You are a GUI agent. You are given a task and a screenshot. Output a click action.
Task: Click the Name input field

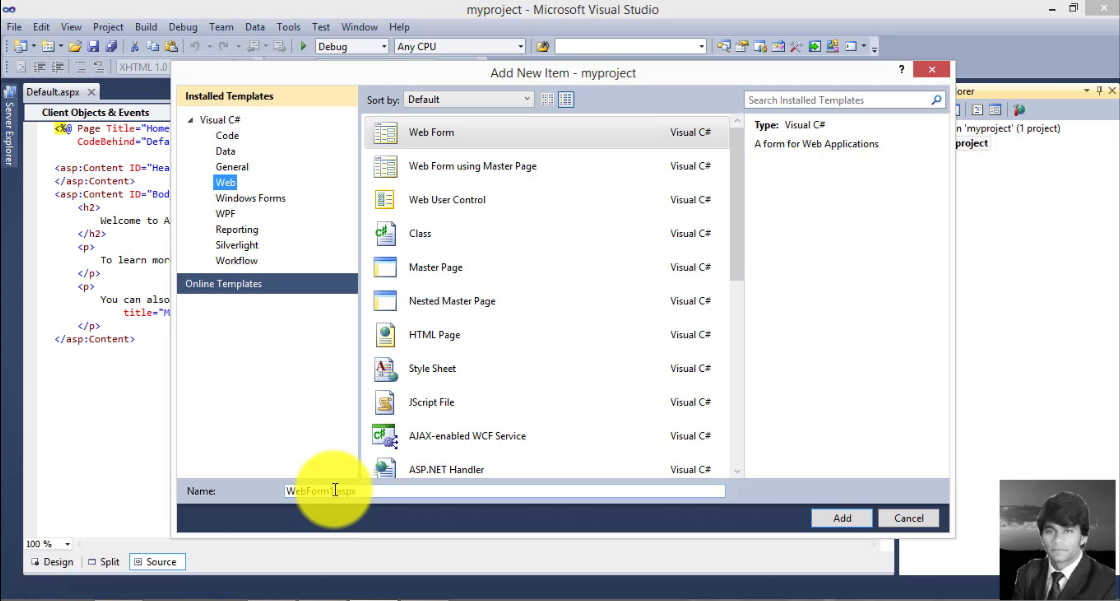504,491
